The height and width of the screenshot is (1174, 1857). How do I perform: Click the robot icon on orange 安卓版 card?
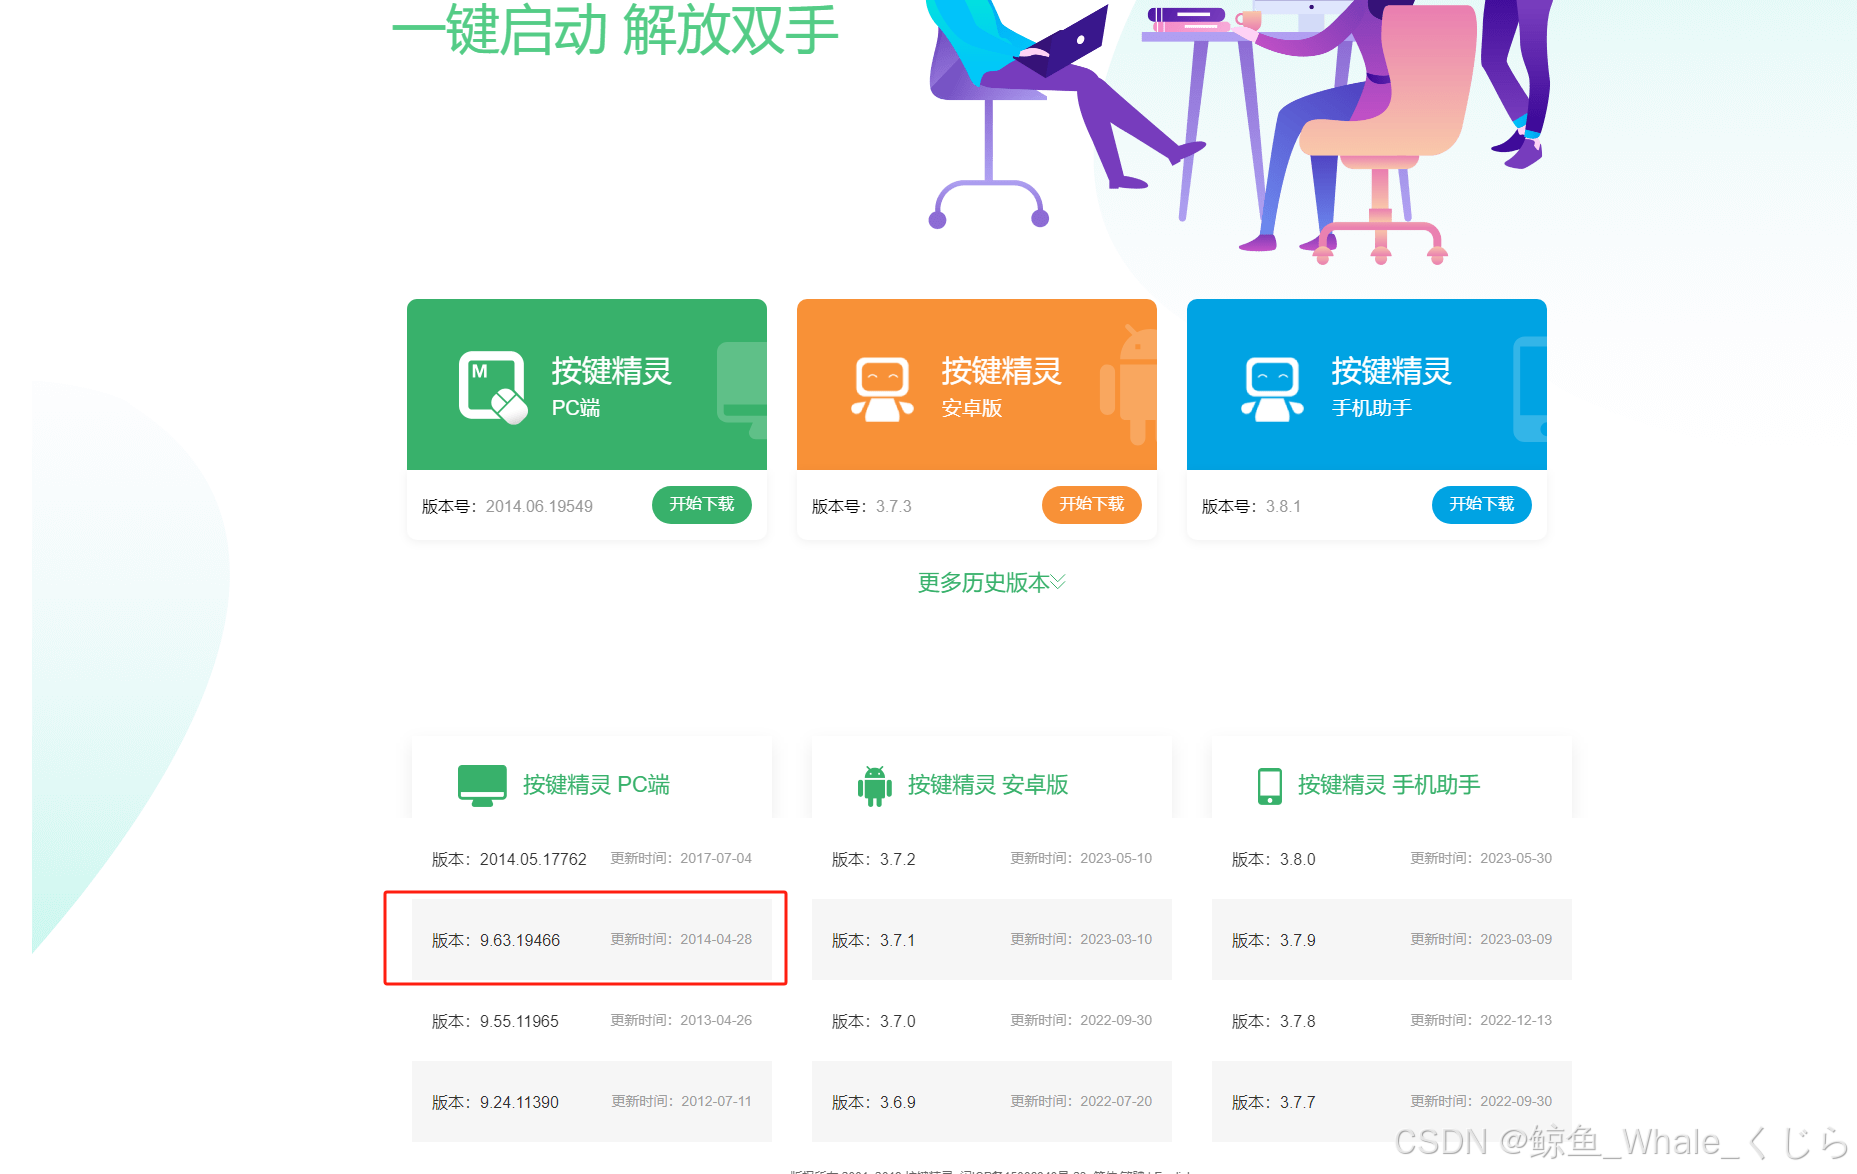(x=882, y=389)
